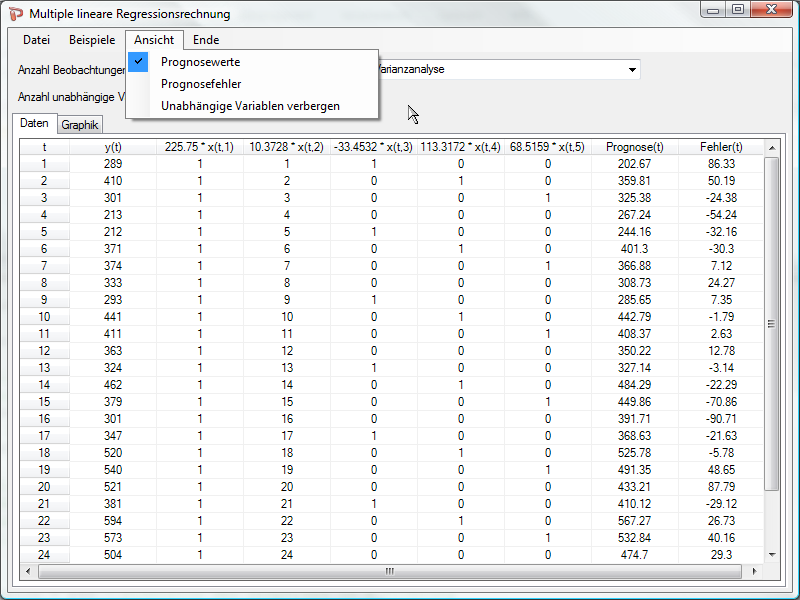Close the open Ansicht menu

coord(154,40)
